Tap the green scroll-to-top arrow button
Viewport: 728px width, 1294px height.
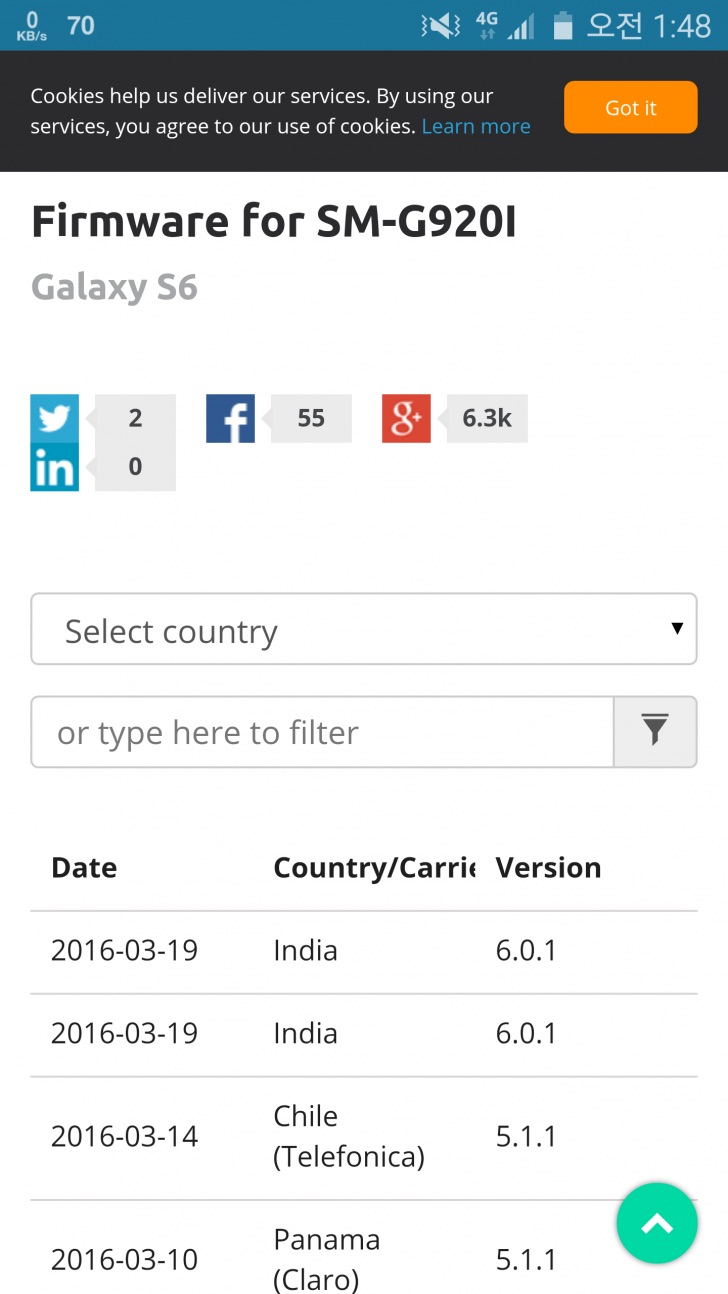coord(657,1223)
